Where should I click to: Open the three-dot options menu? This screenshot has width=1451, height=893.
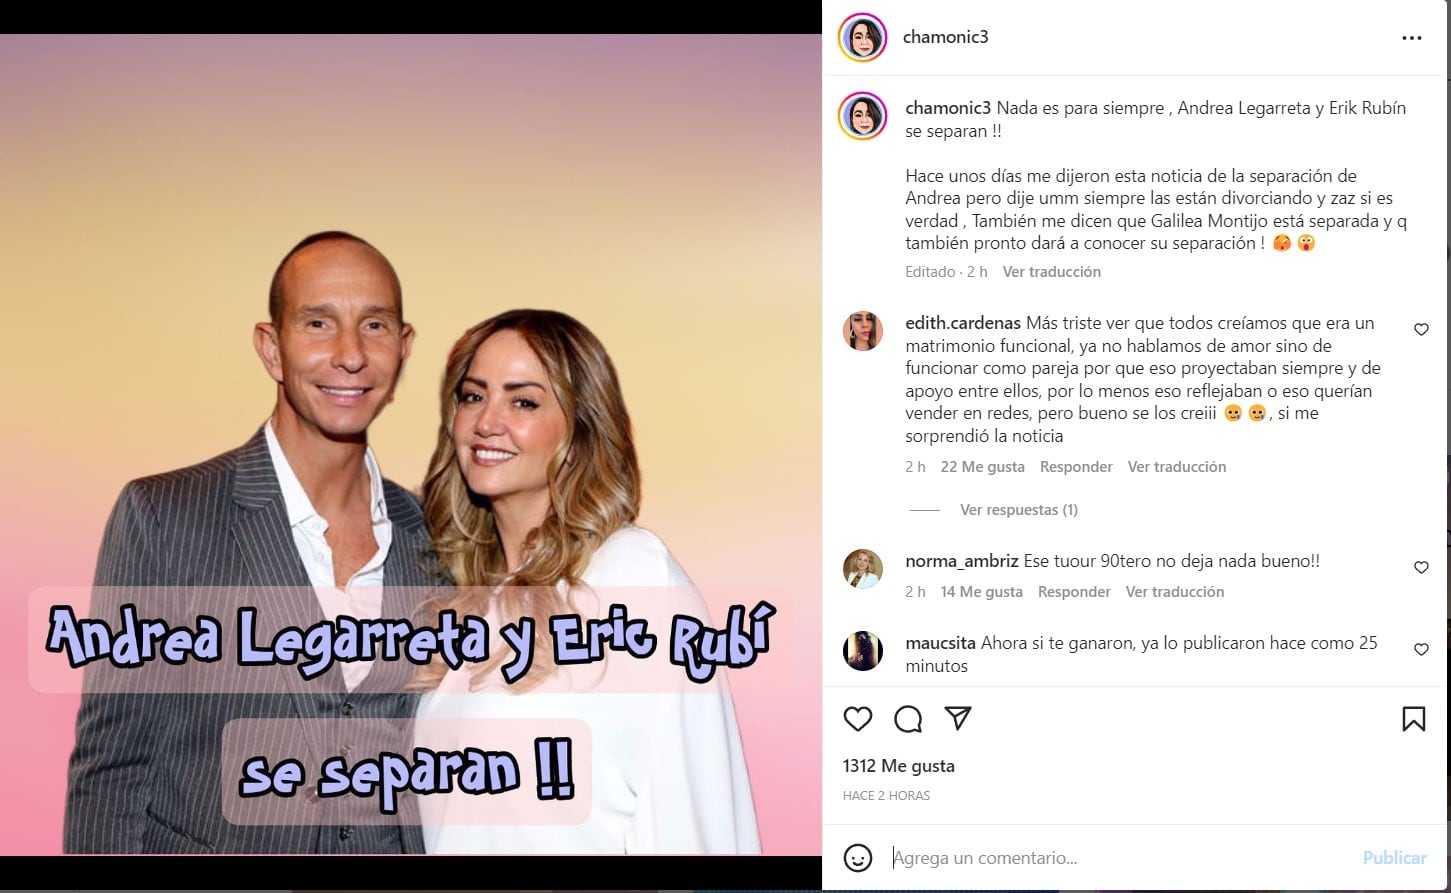[x=1412, y=38]
